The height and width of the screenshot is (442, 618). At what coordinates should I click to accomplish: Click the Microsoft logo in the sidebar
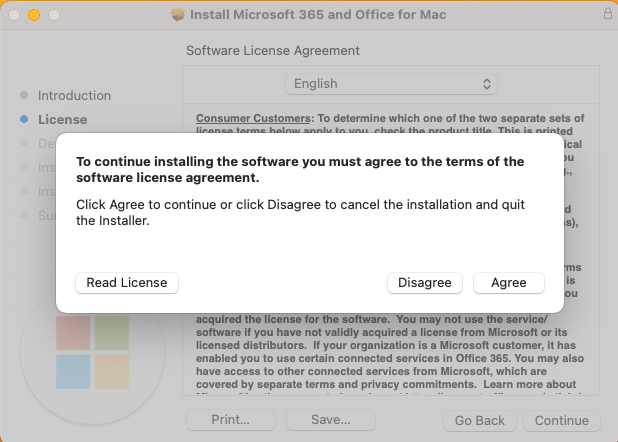92,352
